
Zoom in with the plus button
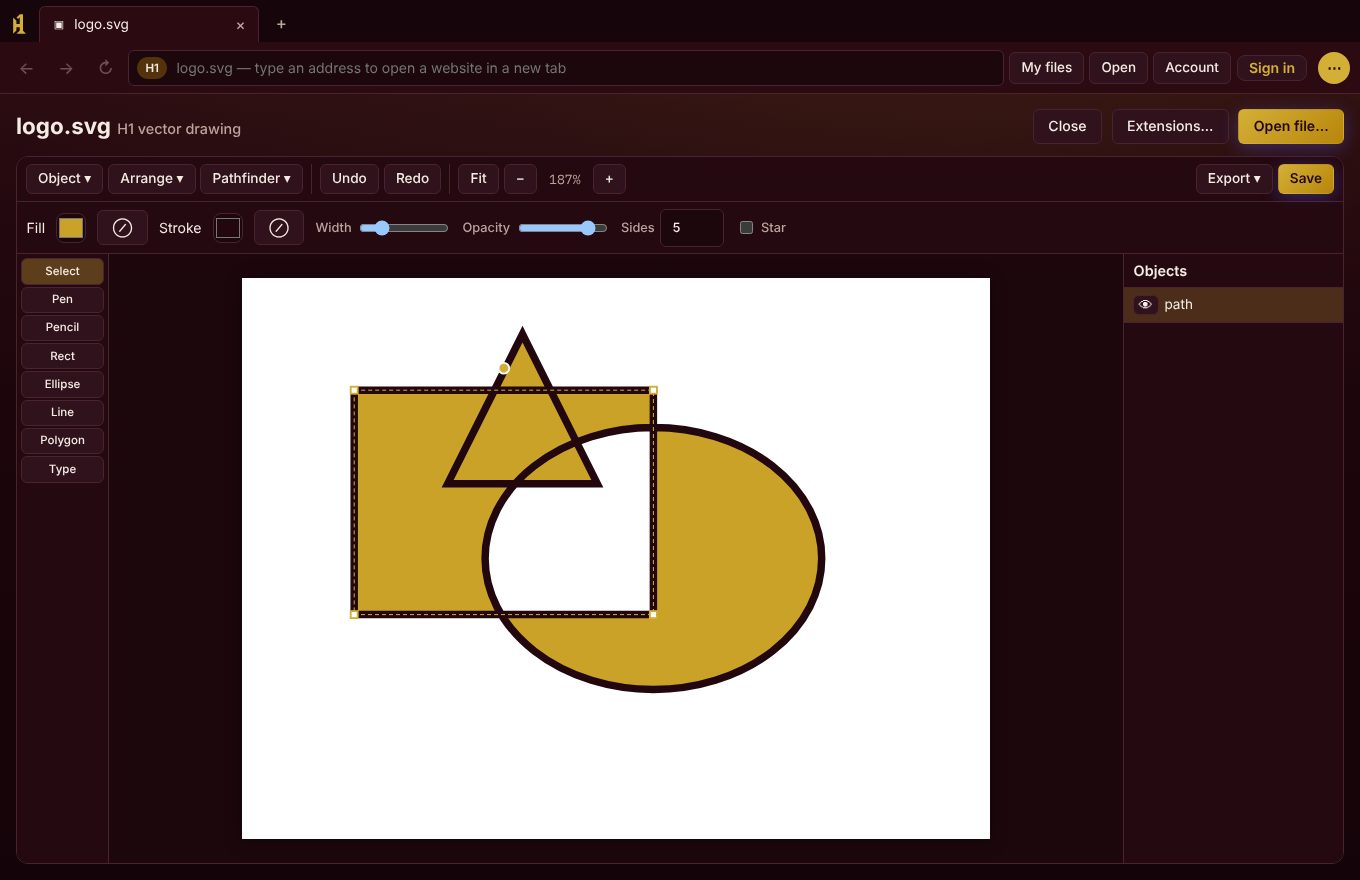[x=609, y=179]
